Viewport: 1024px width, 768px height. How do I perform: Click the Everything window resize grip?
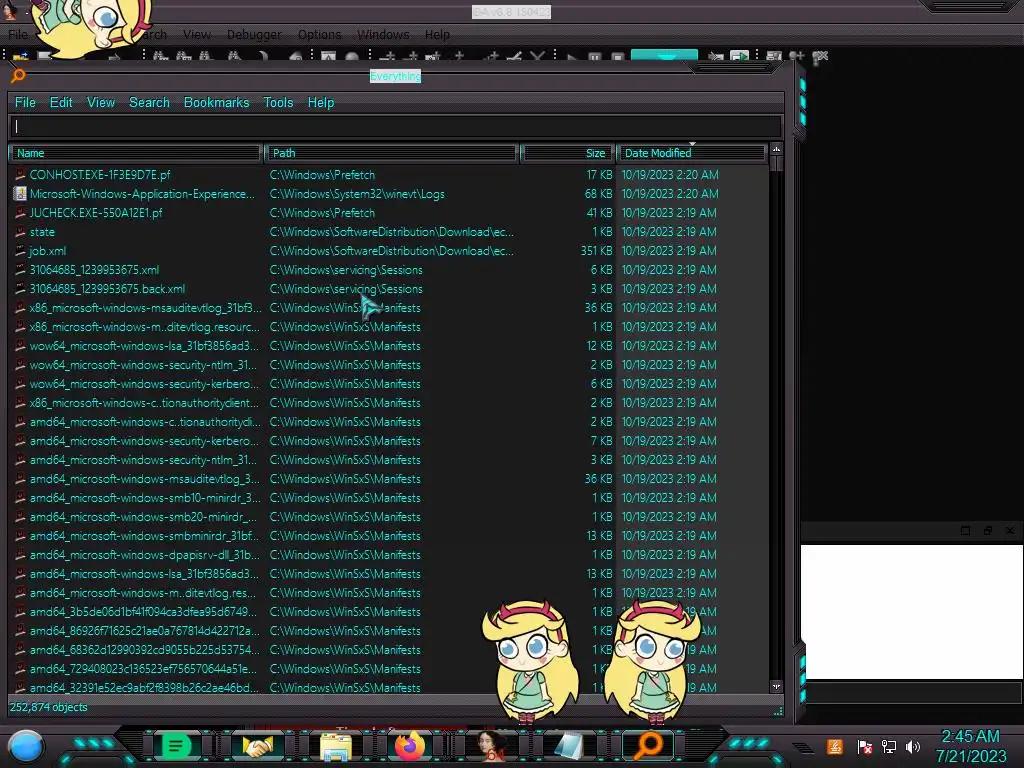click(778, 711)
